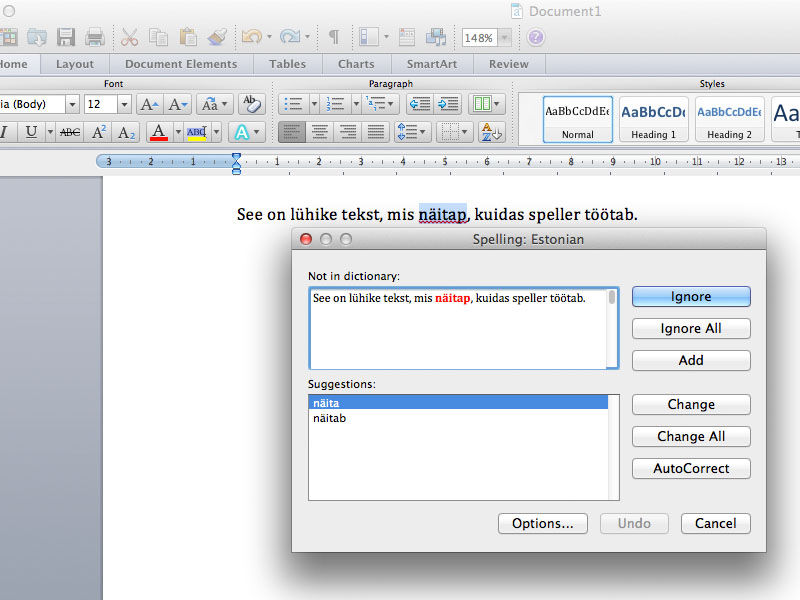The height and width of the screenshot is (600, 800).
Task: Click the Copy icon
Action: (158, 37)
